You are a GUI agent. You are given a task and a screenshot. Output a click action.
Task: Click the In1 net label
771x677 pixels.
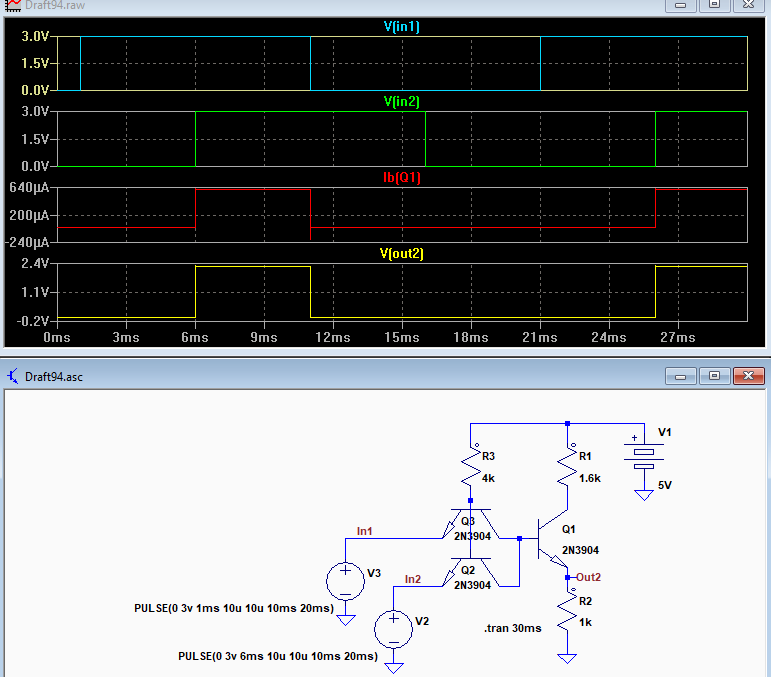(364, 531)
